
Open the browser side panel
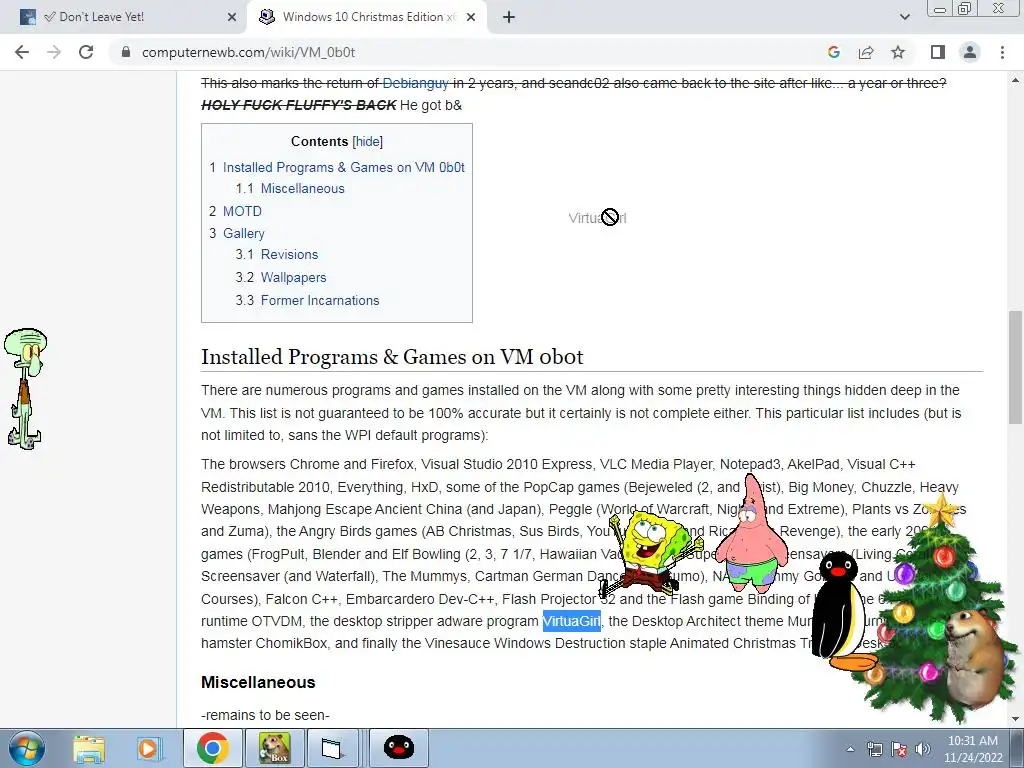click(938, 52)
